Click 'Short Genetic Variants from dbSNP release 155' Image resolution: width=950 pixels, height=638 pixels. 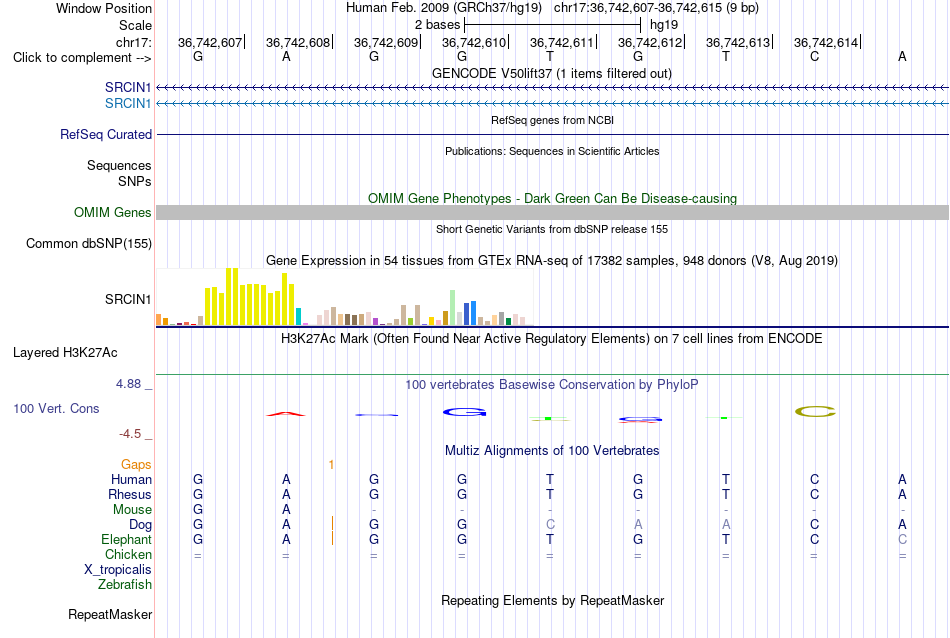point(552,229)
